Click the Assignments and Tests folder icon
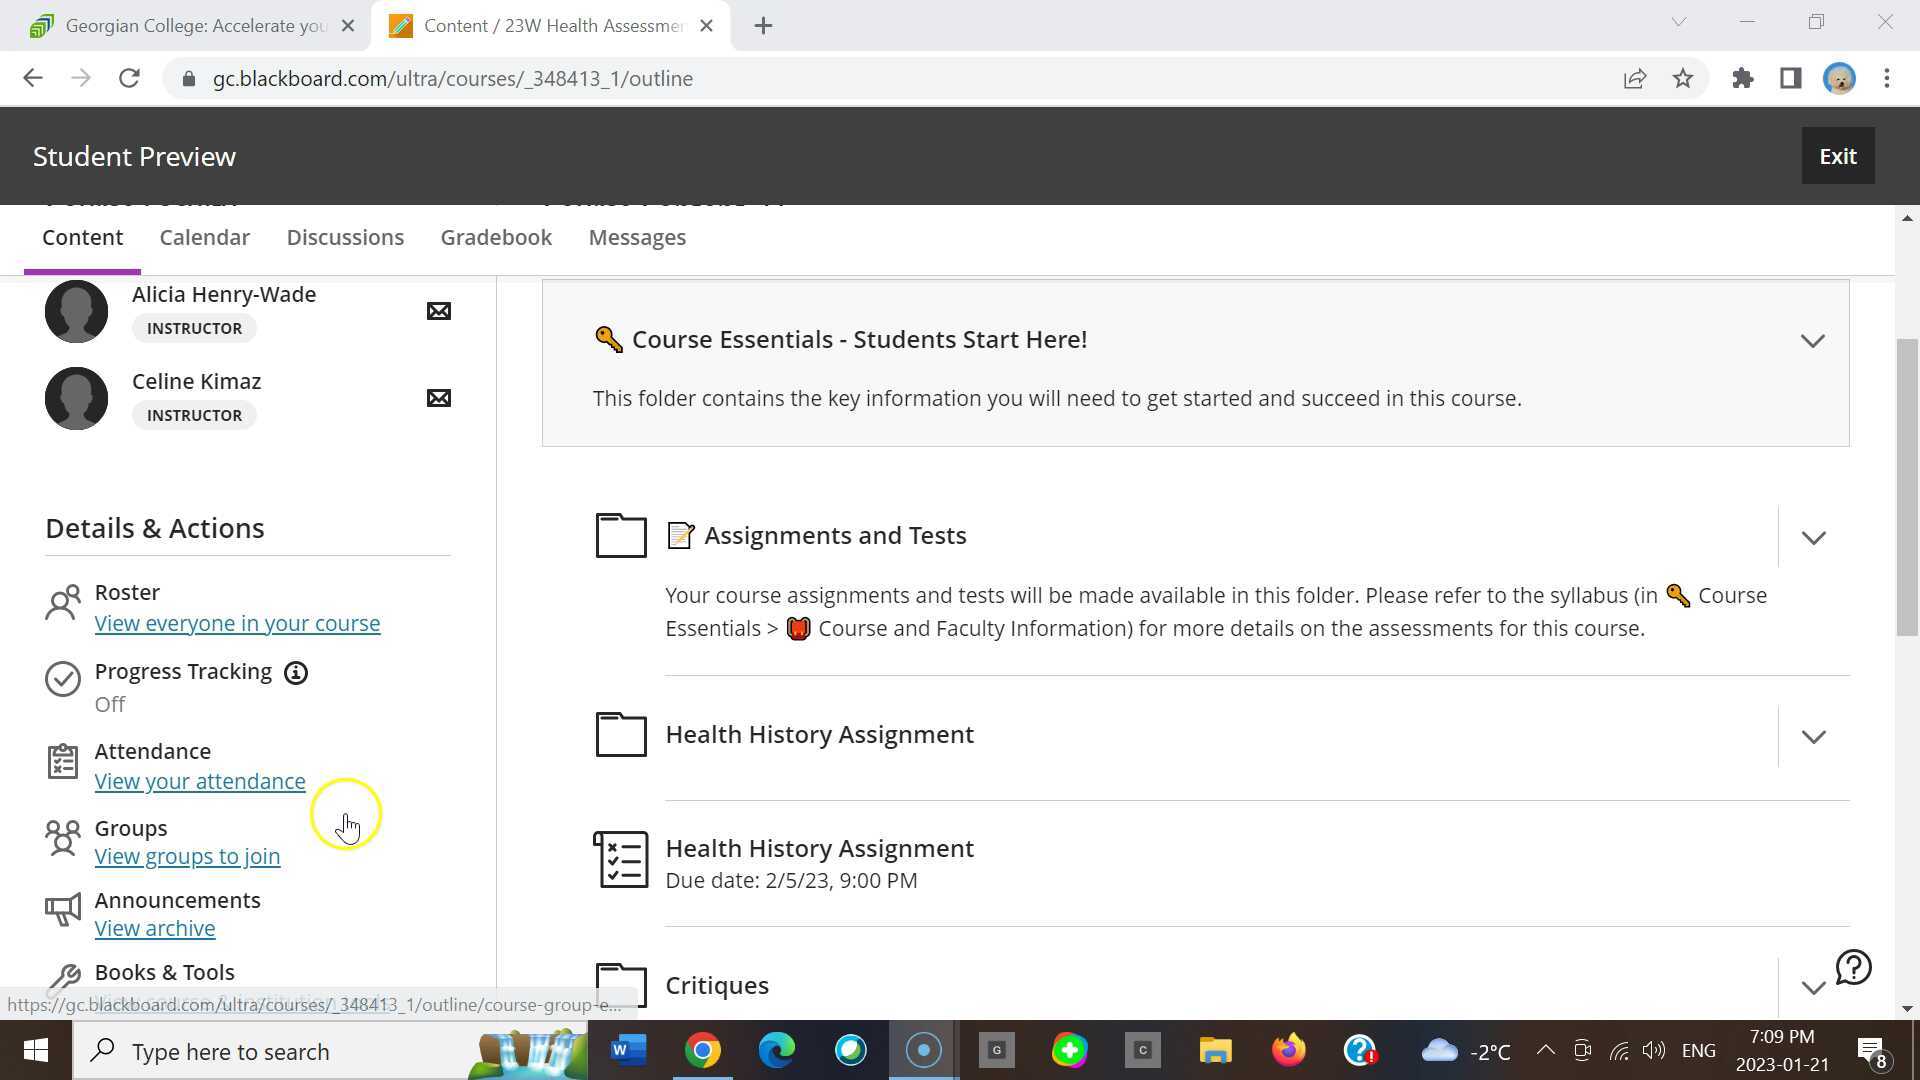The image size is (1920, 1080). pos(621,535)
